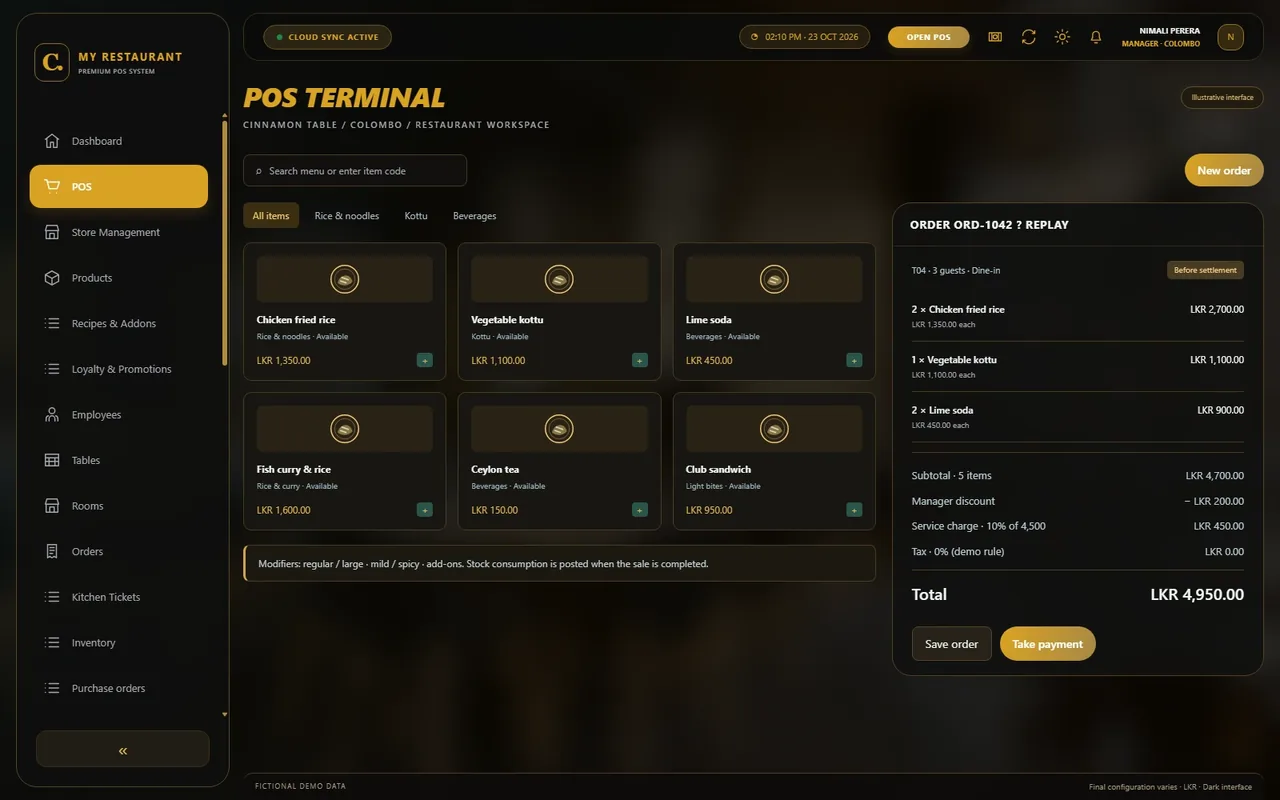Image resolution: width=1280 pixels, height=800 pixels.
Task: Click the plus icon for Ceylon tea
Action: coord(640,510)
